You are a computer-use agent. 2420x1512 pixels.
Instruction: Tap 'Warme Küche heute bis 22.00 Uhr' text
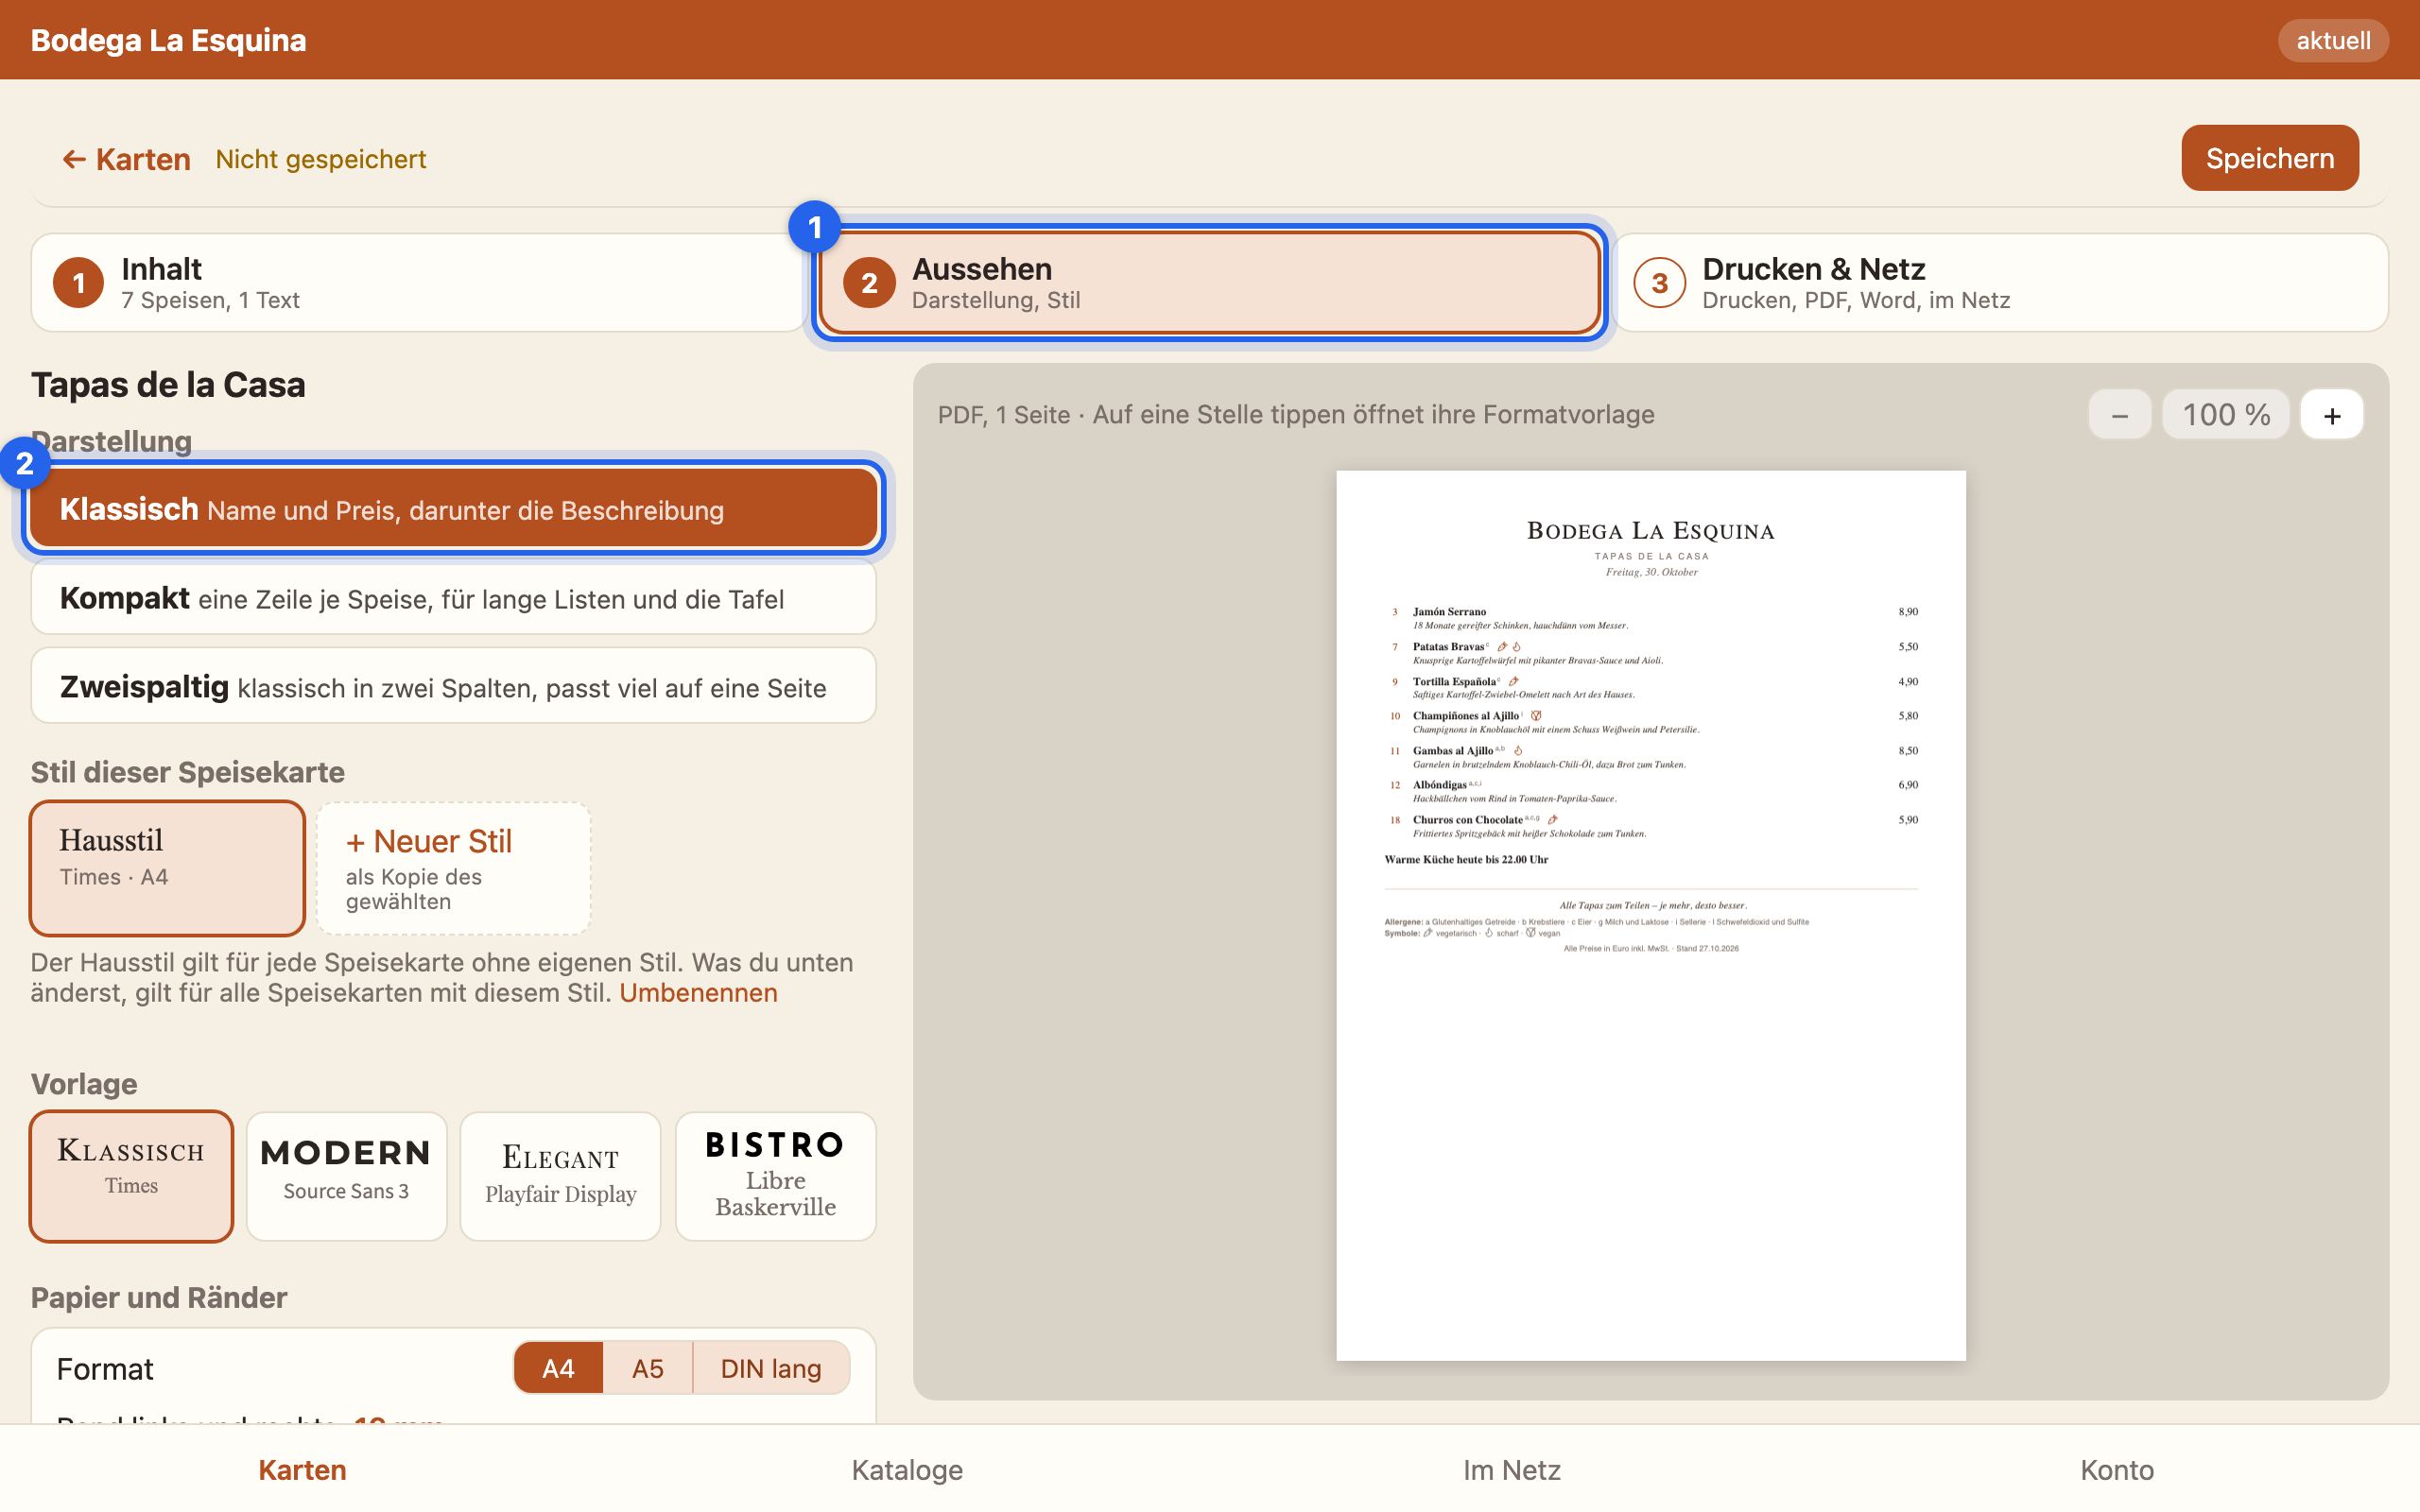pyautogui.click(x=1466, y=859)
